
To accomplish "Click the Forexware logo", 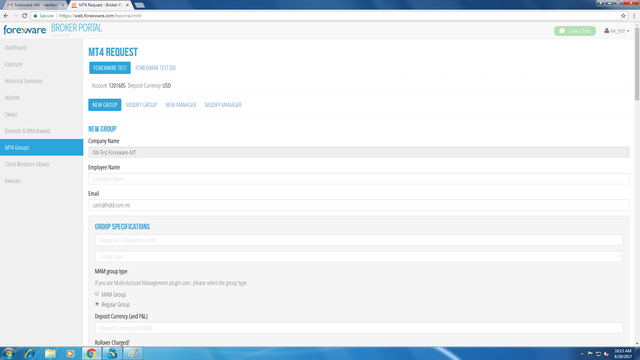I will pyautogui.click(x=24, y=30).
